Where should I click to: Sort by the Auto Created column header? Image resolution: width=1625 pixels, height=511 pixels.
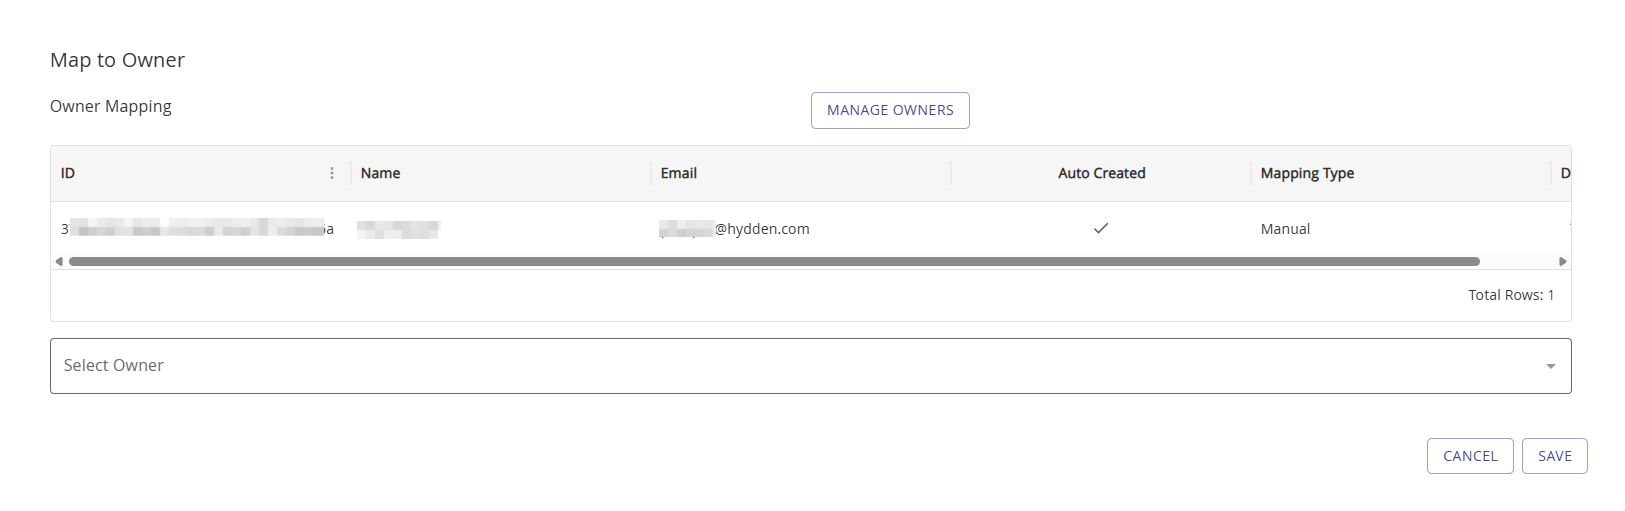1101,173
